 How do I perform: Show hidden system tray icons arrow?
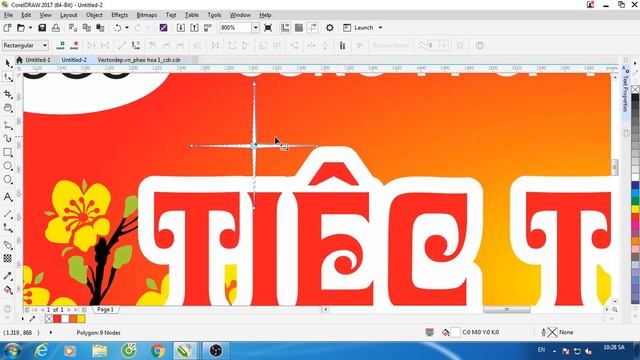pyautogui.click(x=554, y=351)
